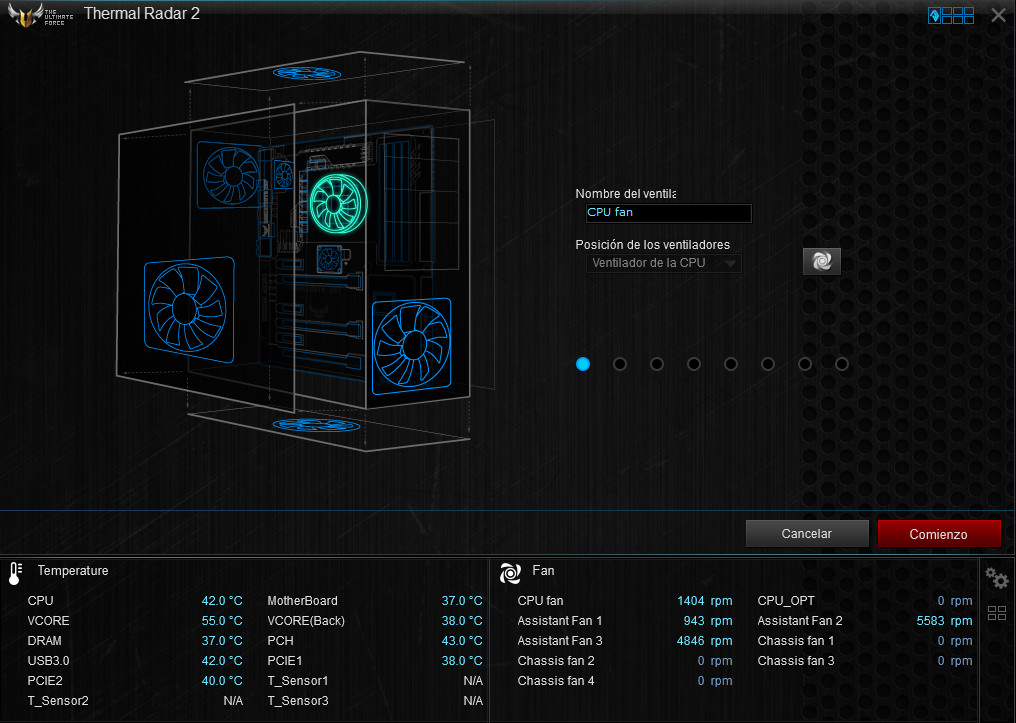
Task: Select the large rear fan in the upper case interior
Action: click(228, 175)
